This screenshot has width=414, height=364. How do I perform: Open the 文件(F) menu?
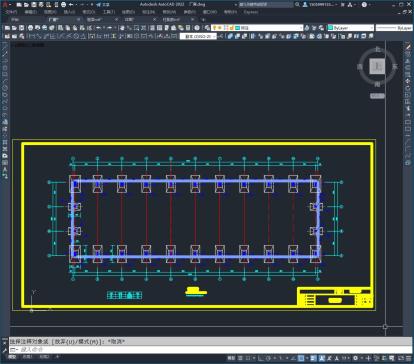click(x=11, y=12)
